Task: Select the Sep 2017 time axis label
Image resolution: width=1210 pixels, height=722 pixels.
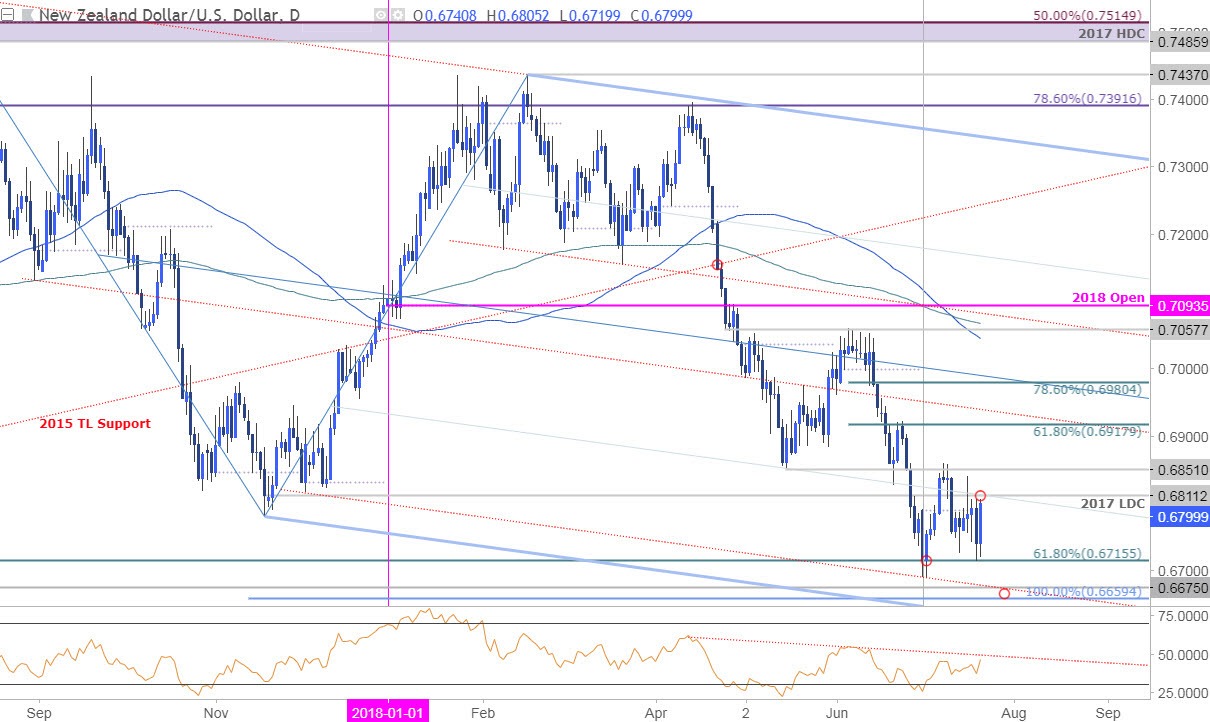Action: pyautogui.click(x=39, y=712)
